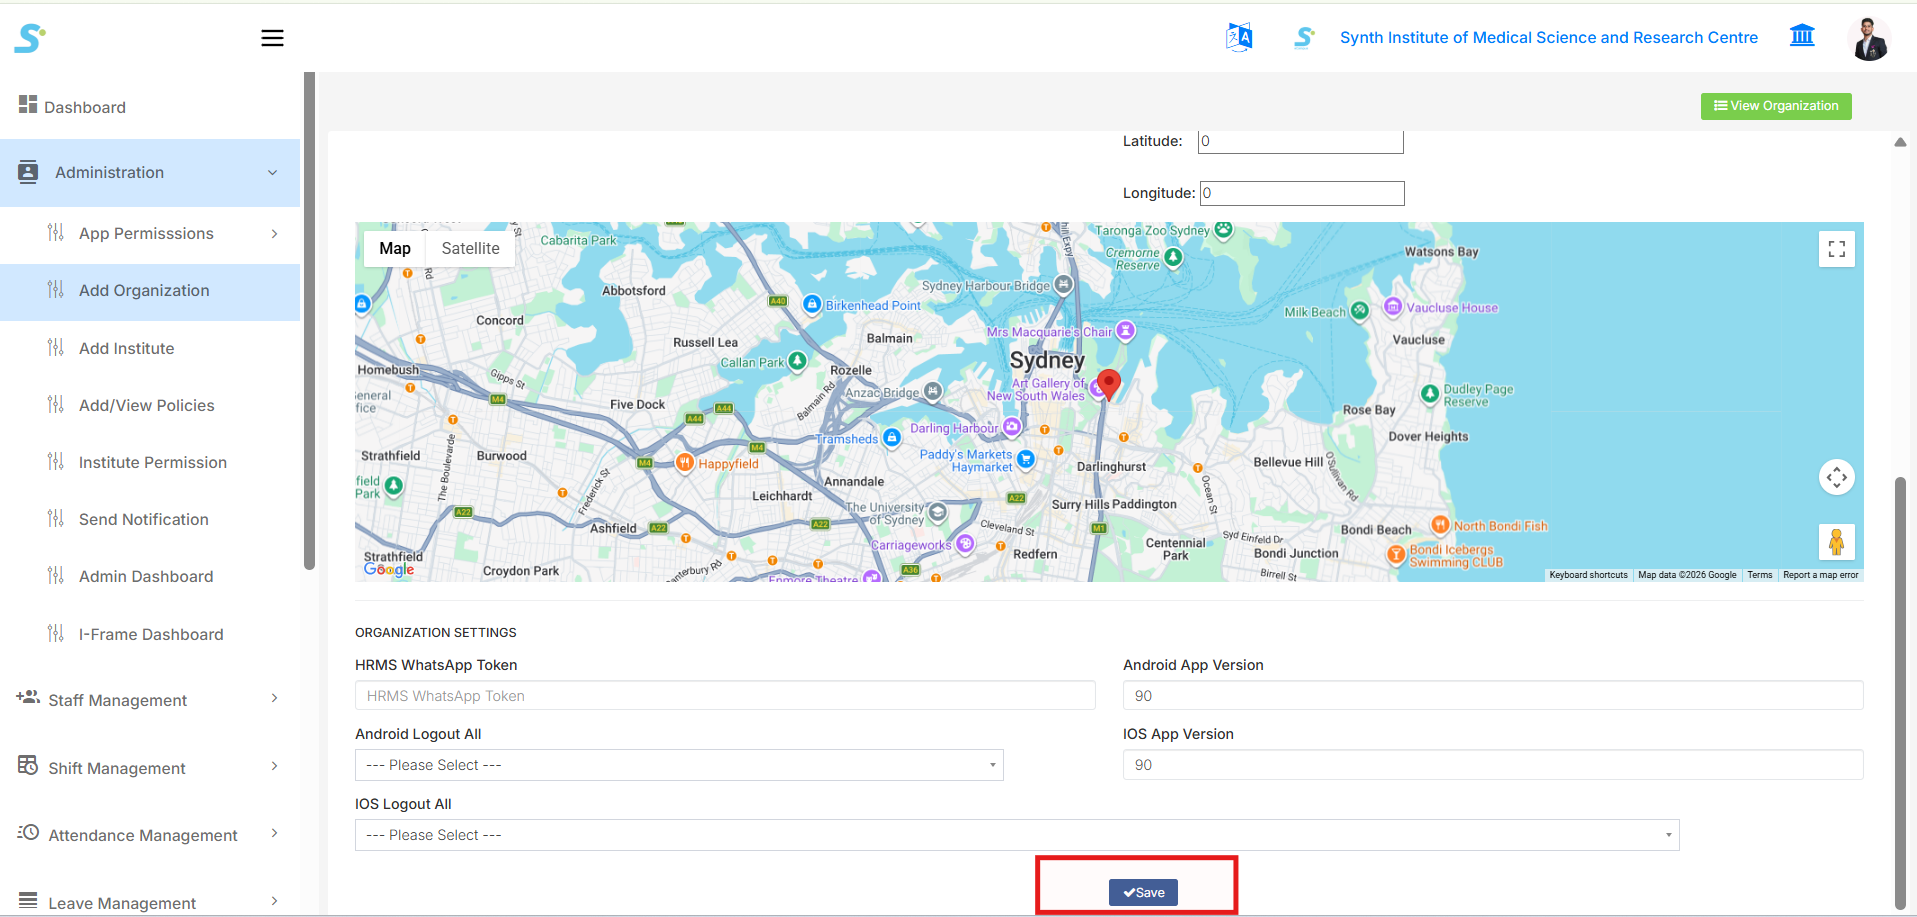Open the IOS Logout All dropdown
The width and height of the screenshot is (1917, 917).
(1017, 835)
